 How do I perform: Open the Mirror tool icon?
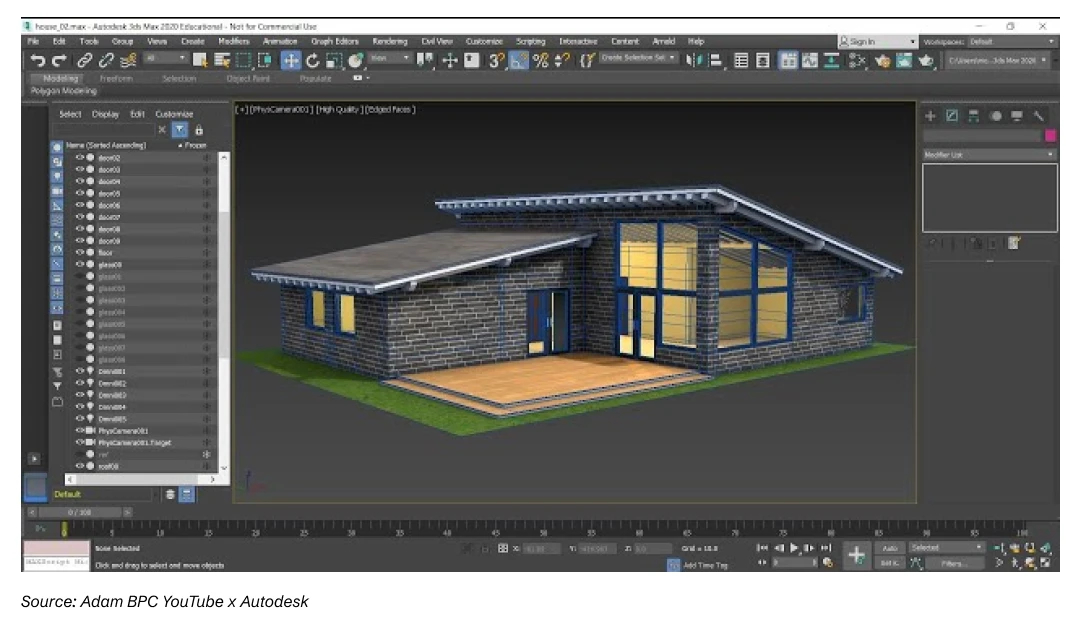coord(692,61)
